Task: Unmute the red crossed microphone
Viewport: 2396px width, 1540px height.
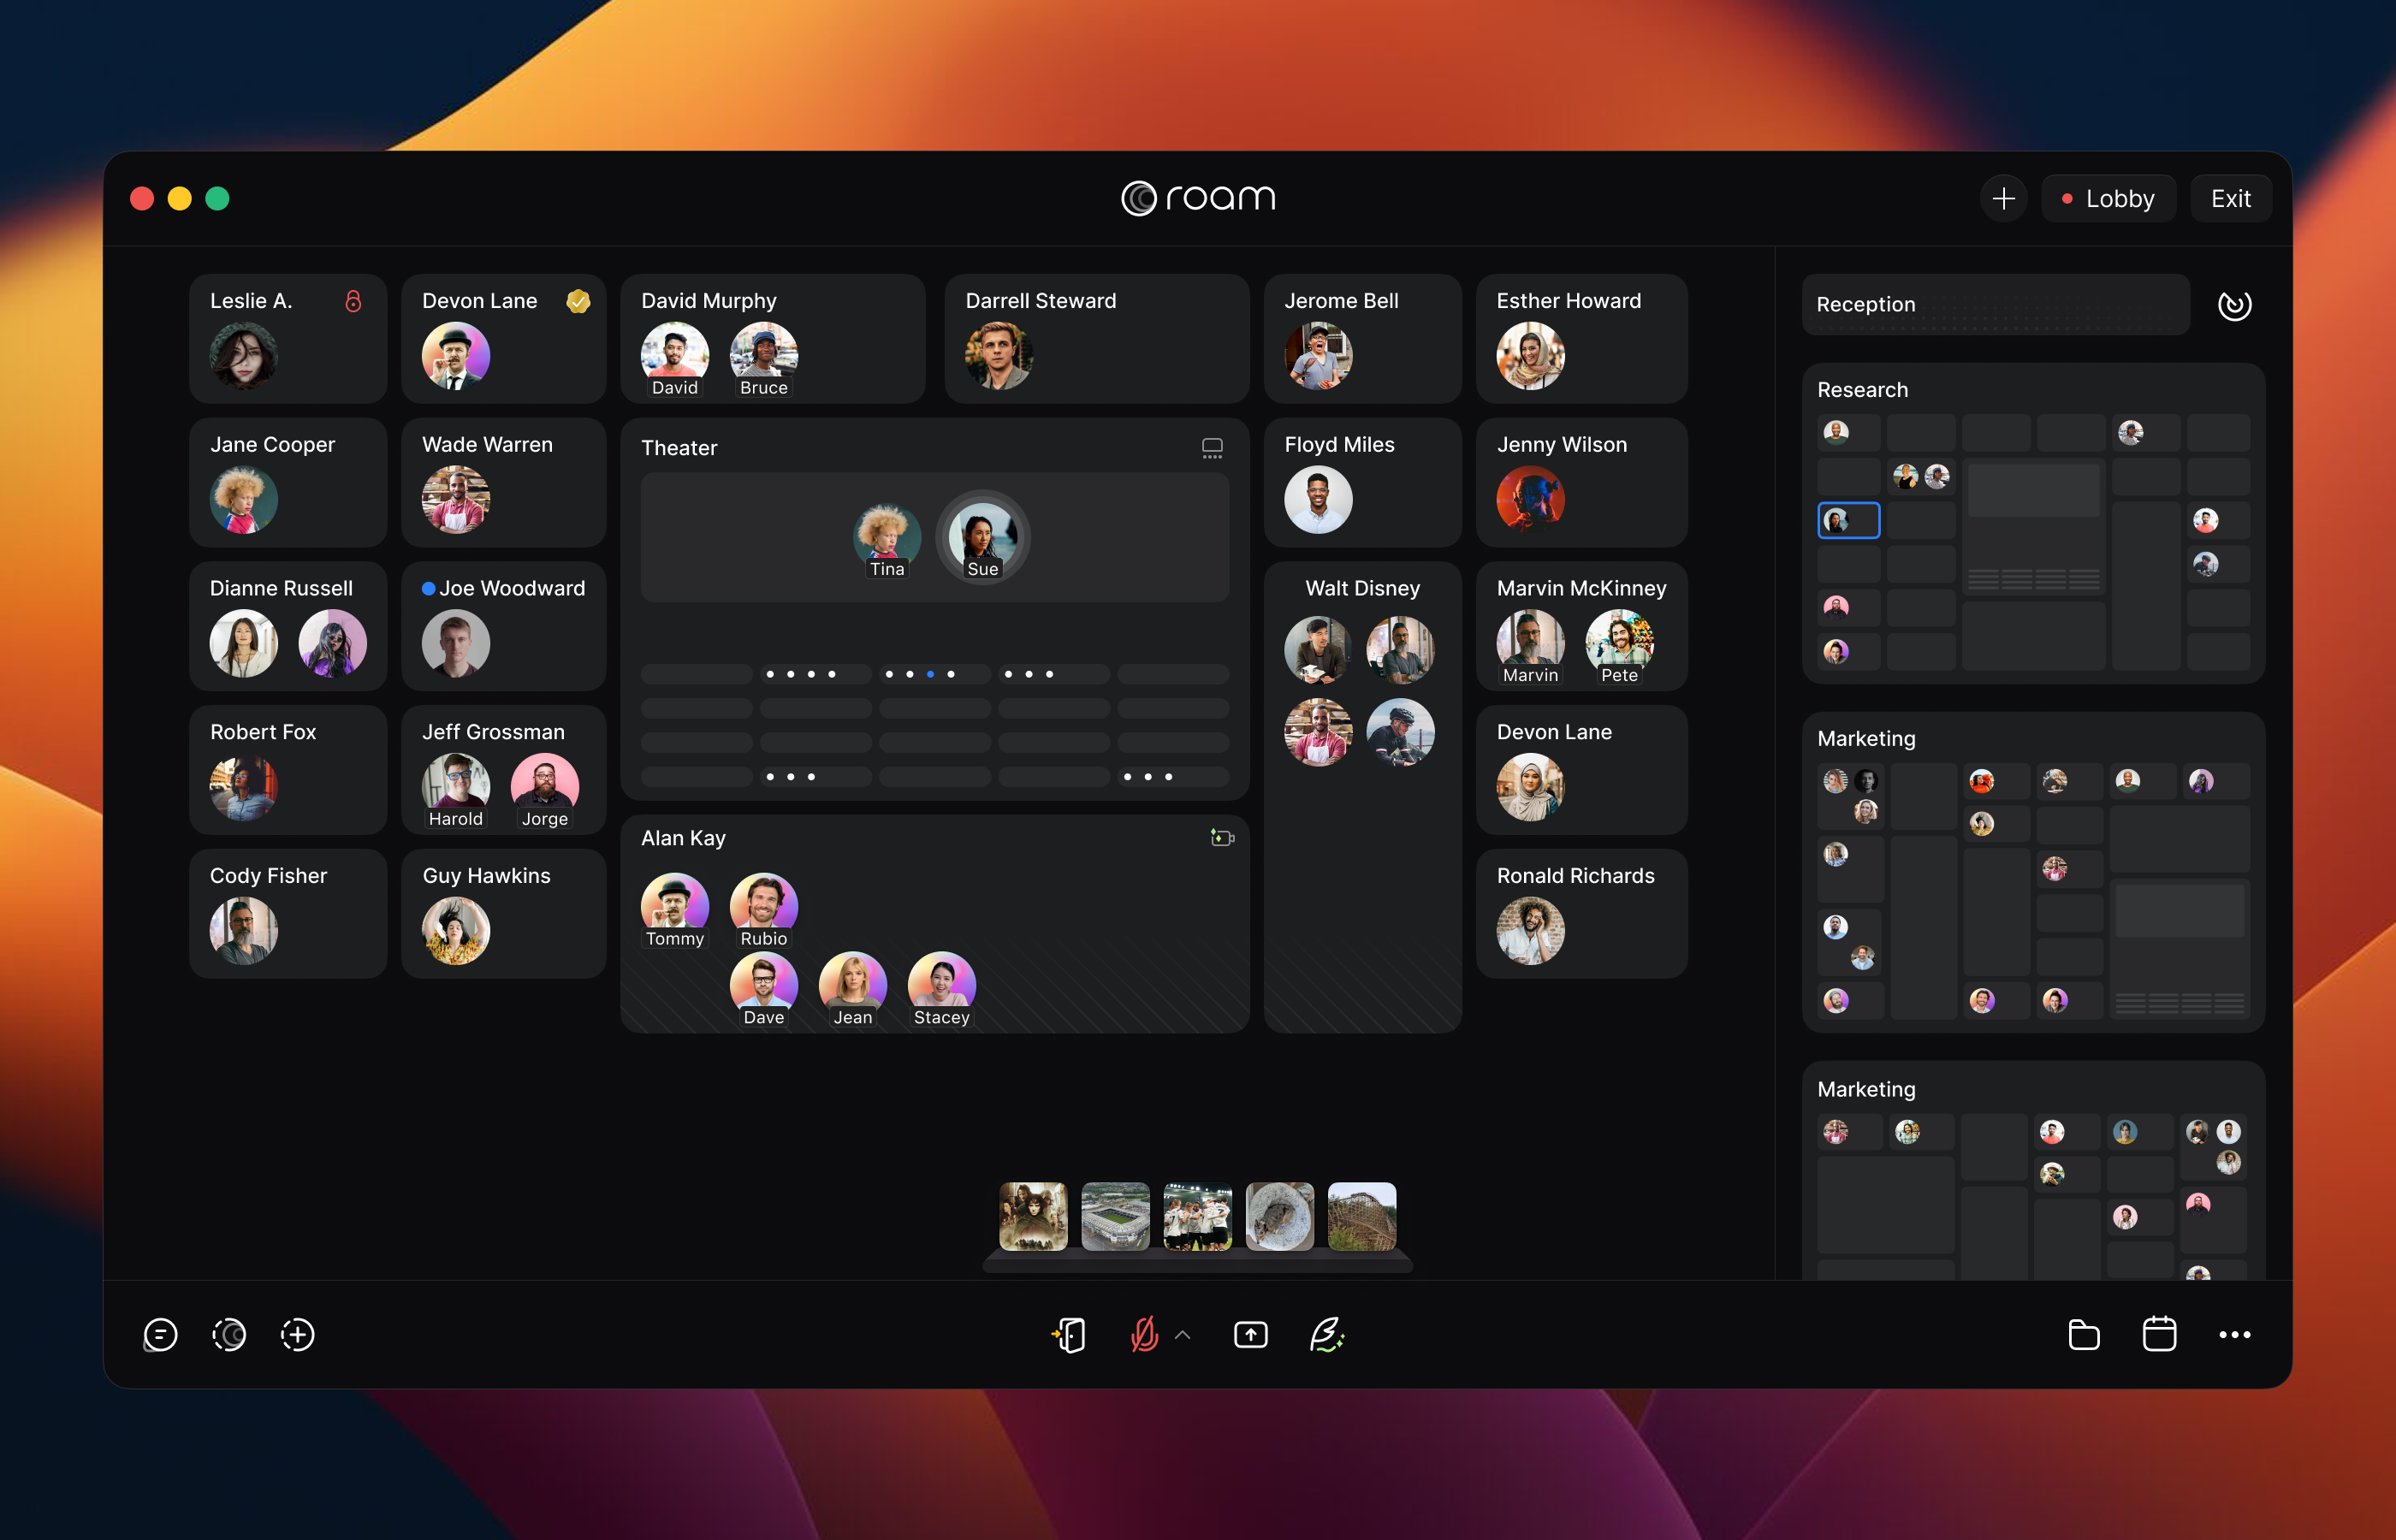Action: 1144,1335
